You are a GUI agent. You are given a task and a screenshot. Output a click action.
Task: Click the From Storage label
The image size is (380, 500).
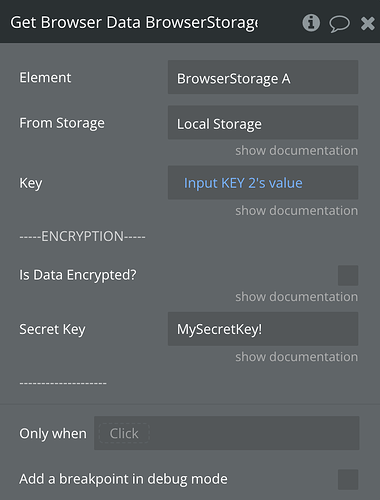pyautogui.click(x=62, y=123)
